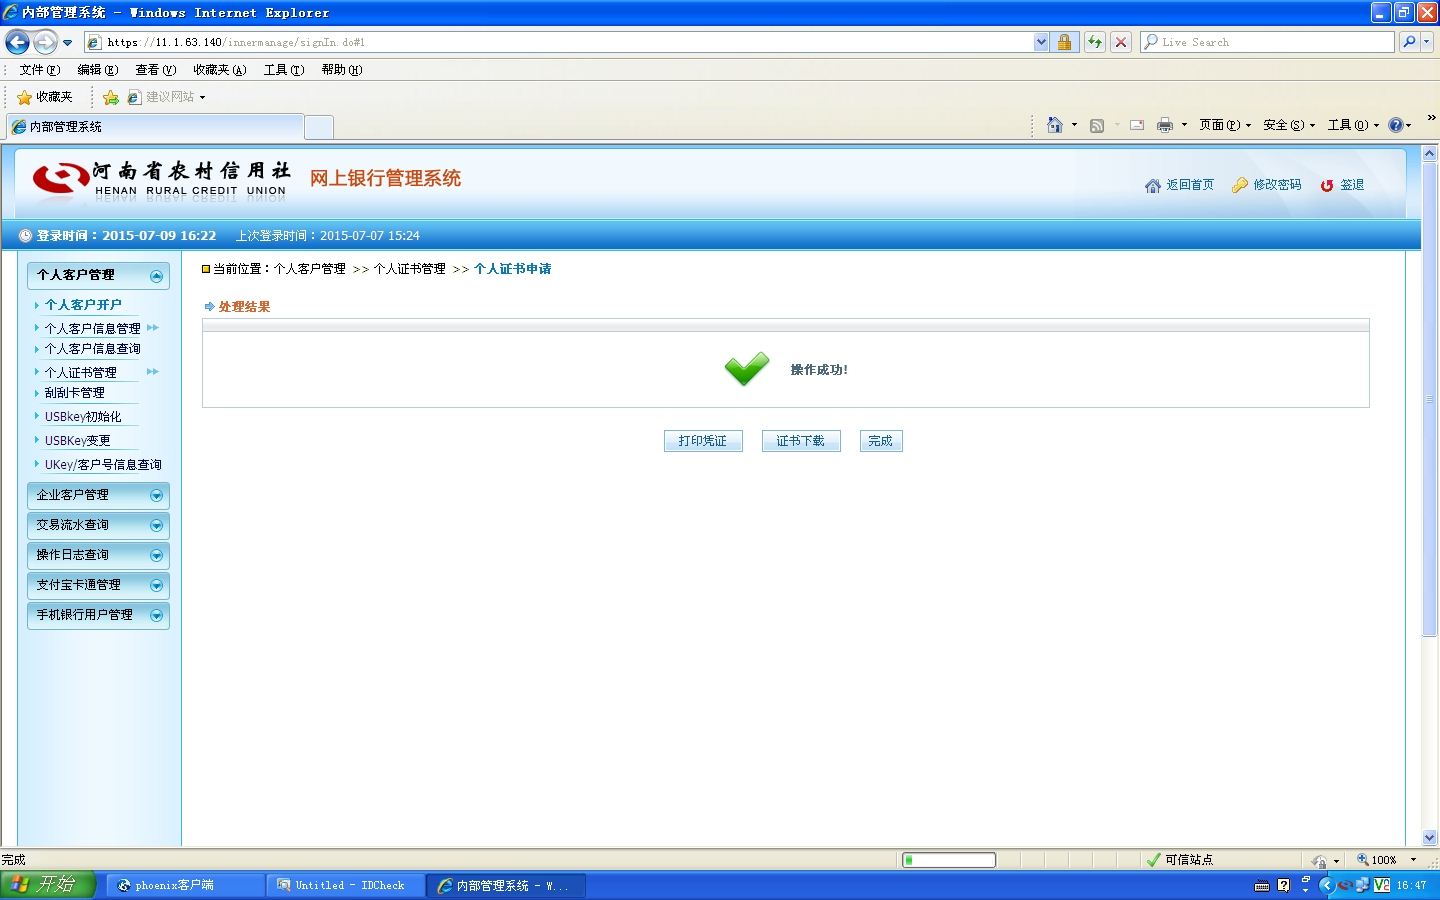1440x900 pixels.
Task: Open the 文件(F) menu
Action: click(x=40, y=70)
